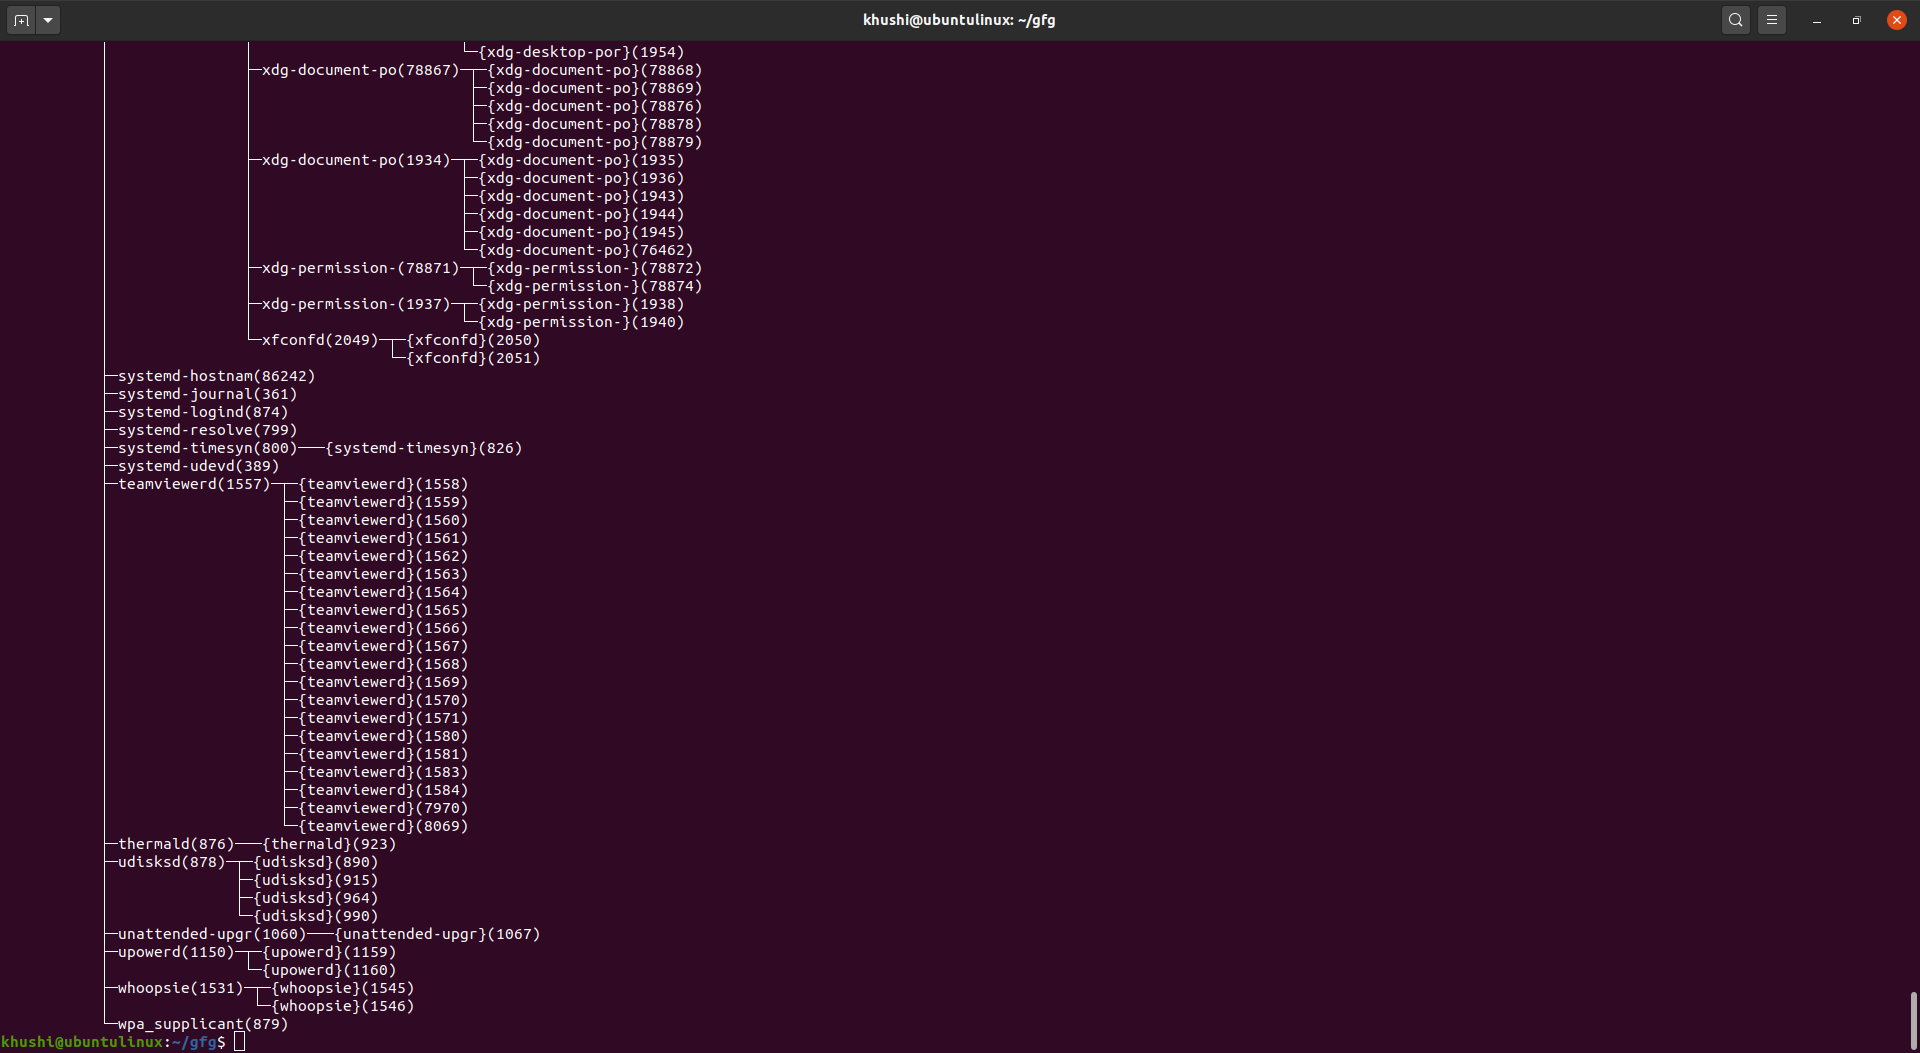This screenshot has height=1053, width=1920.
Task: Click the text {whoopsie}(1546)
Action: tap(343, 1006)
